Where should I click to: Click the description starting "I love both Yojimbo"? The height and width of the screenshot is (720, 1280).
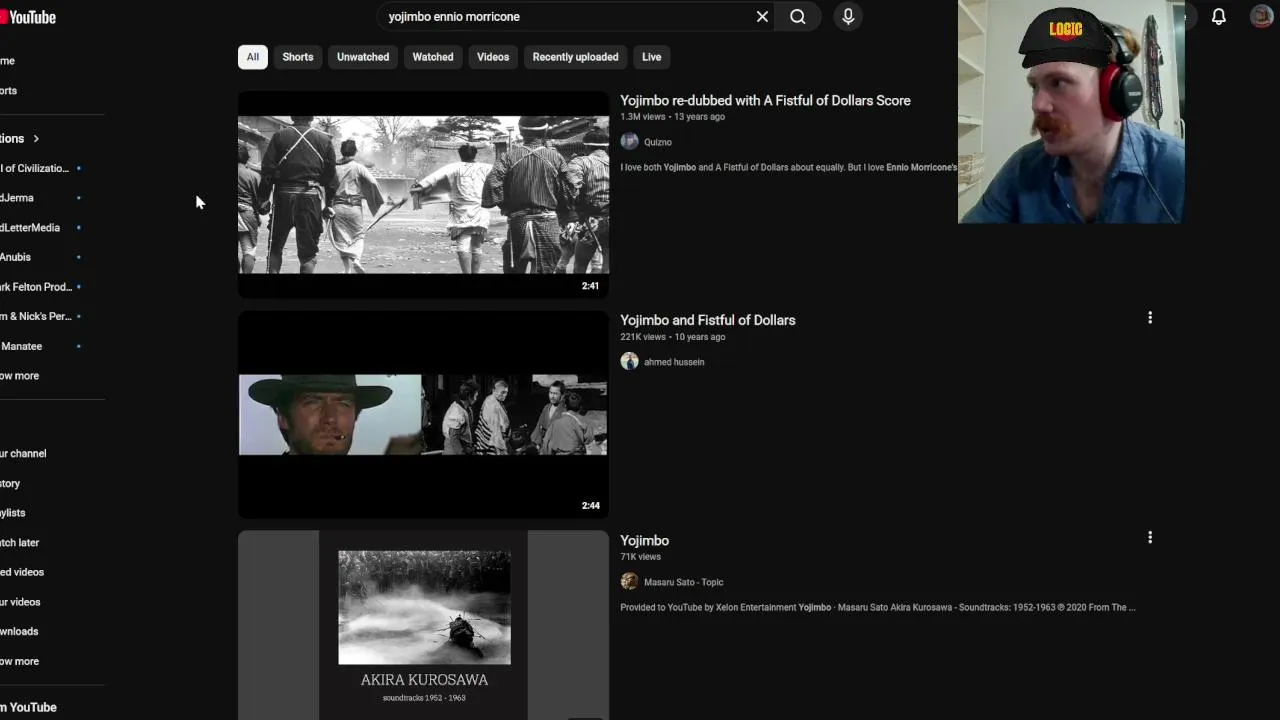(789, 167)
